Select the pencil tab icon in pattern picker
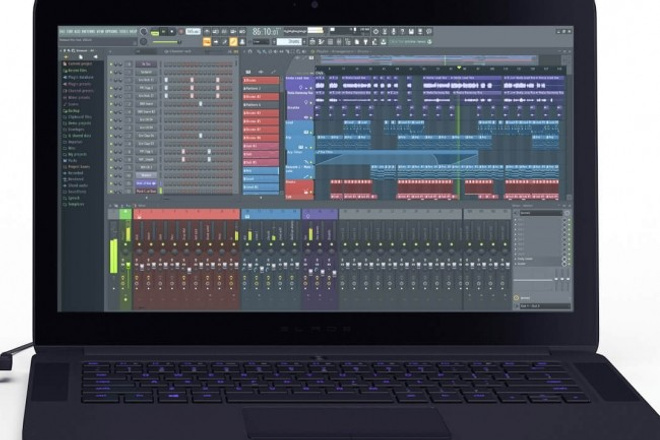This screenshot has width=660, height=440. click(274, 72)
